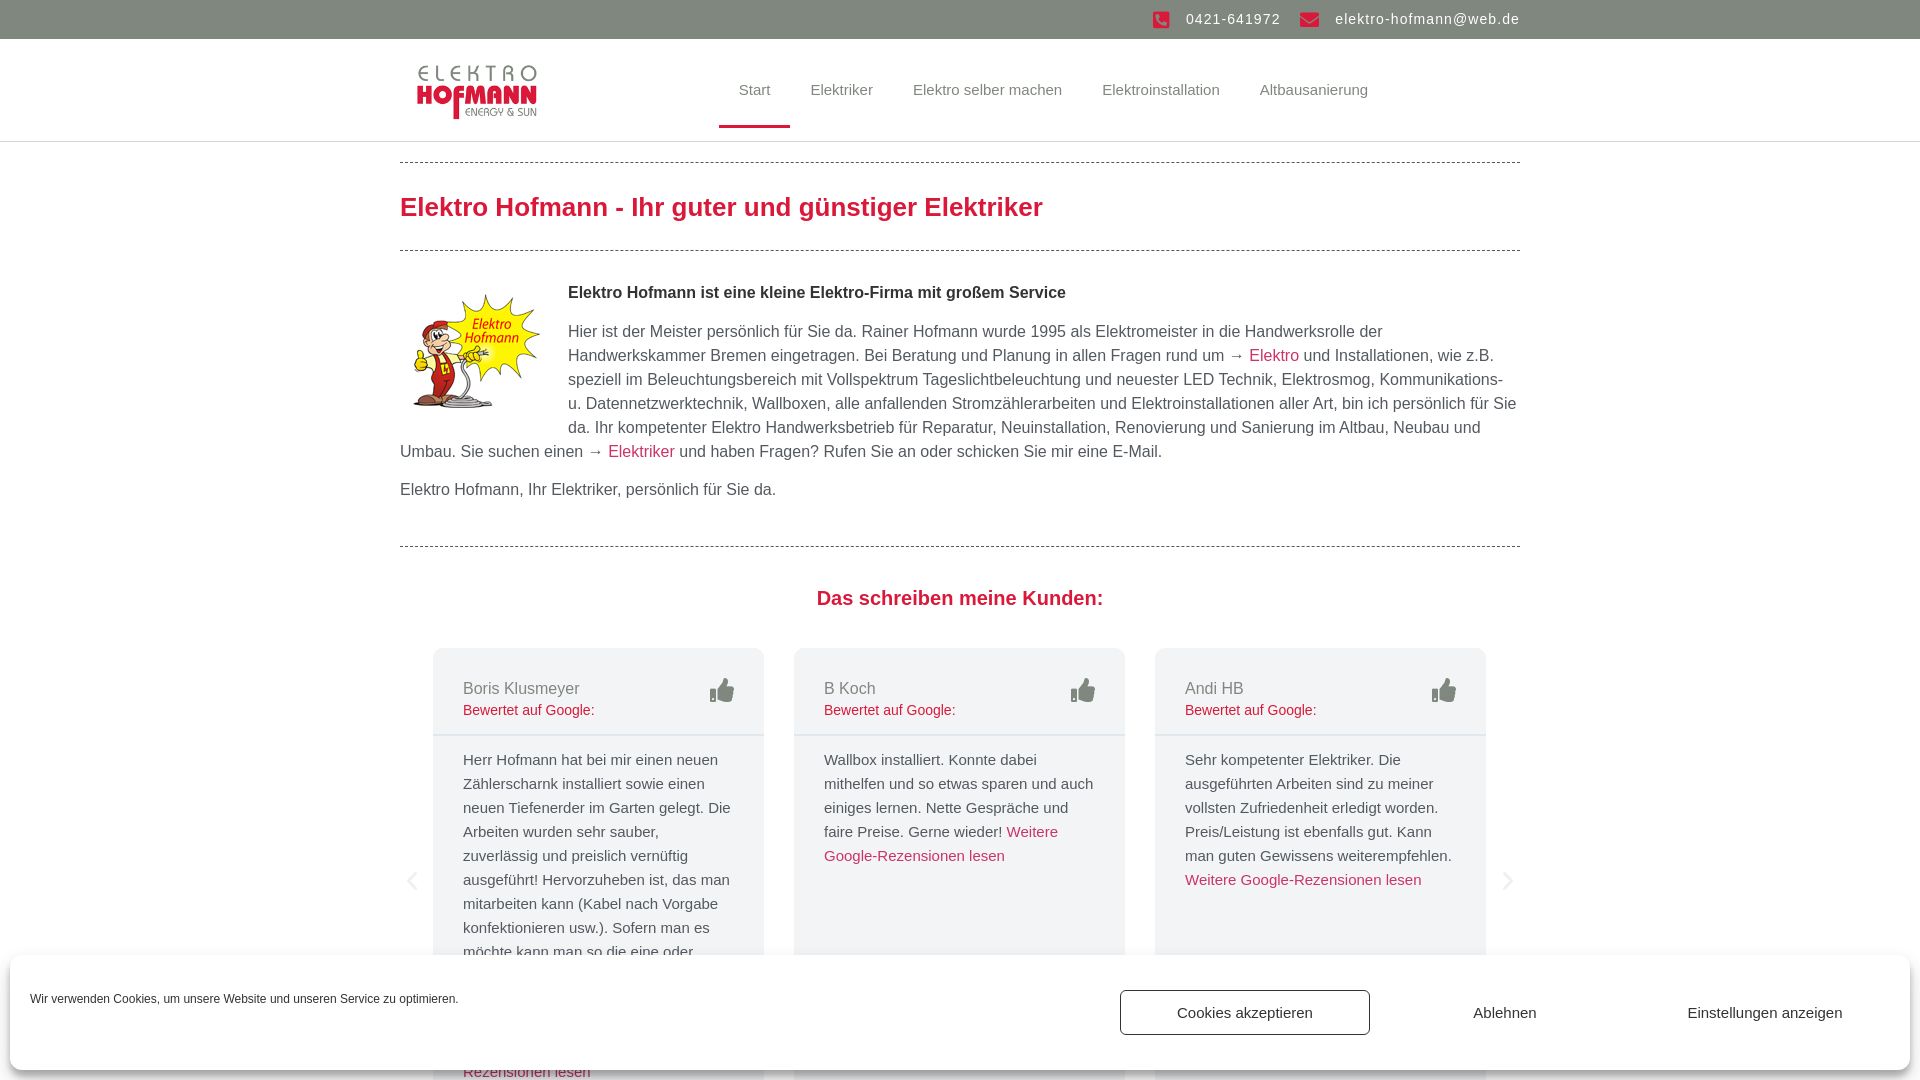Image resolution: width=1920 pixels, height=1080 pixels.
Task: Click the envelope email icon
Action: [1309, 20]
